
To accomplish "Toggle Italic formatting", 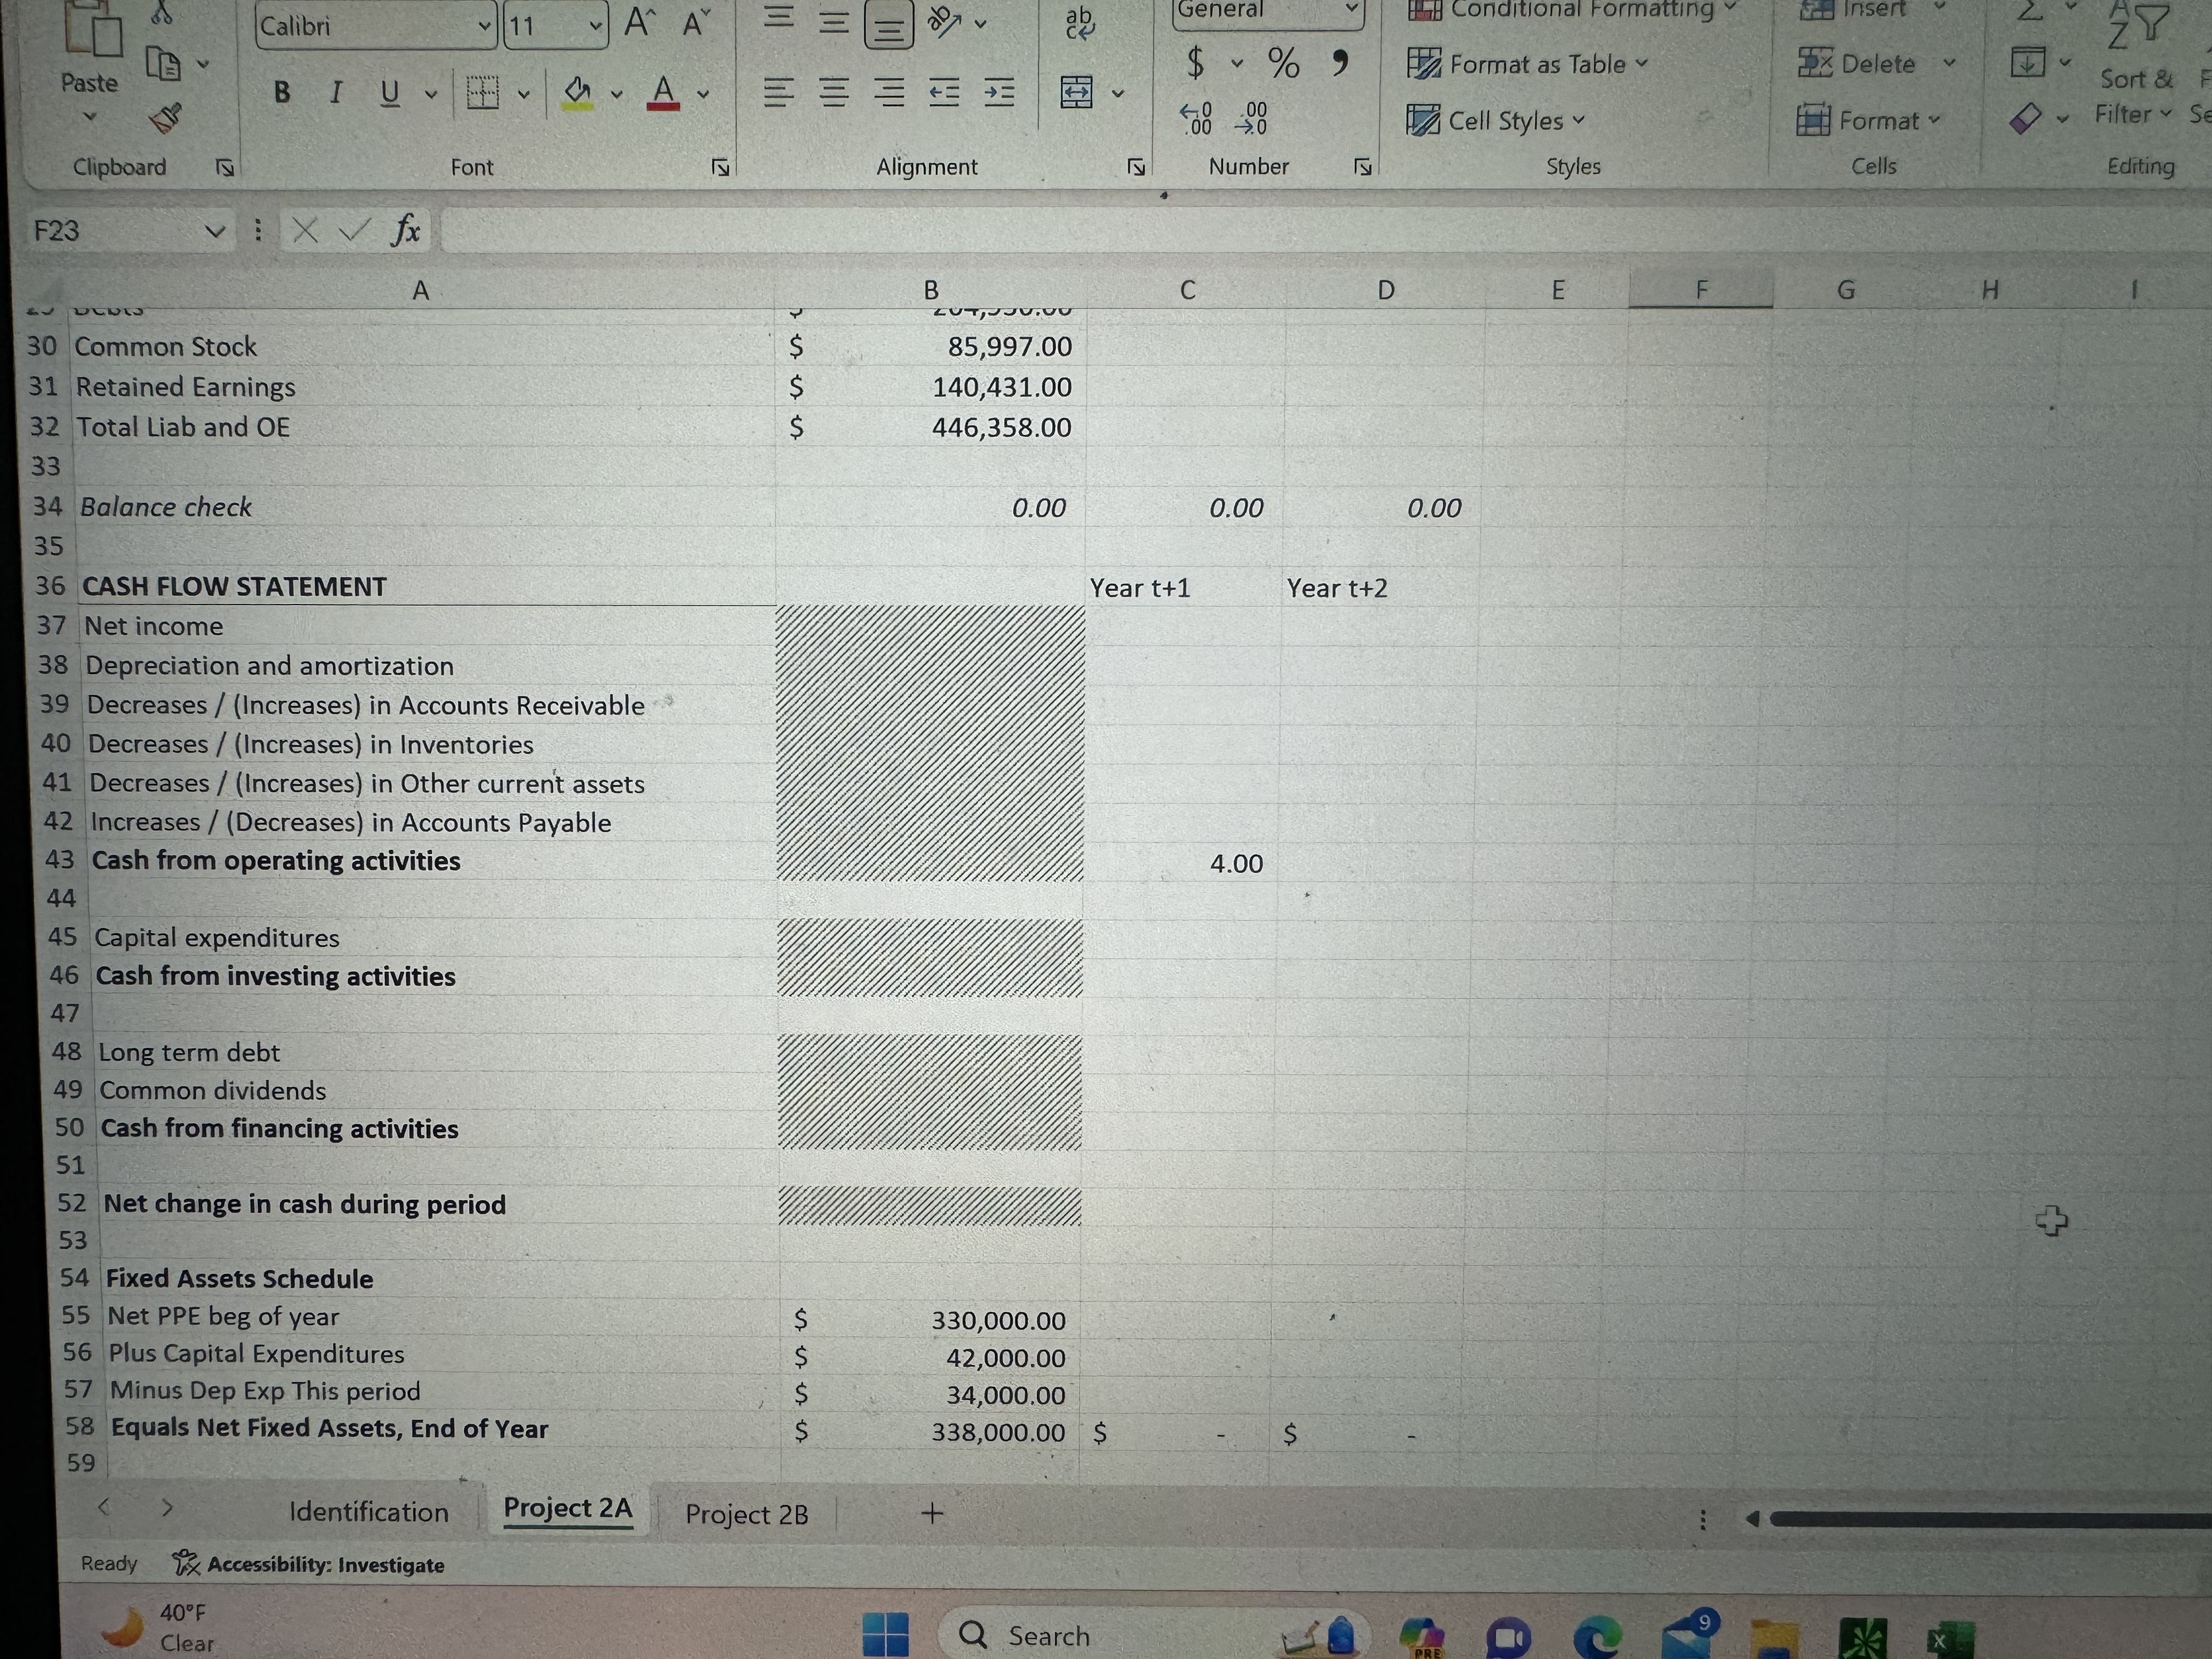I will 336,93.
